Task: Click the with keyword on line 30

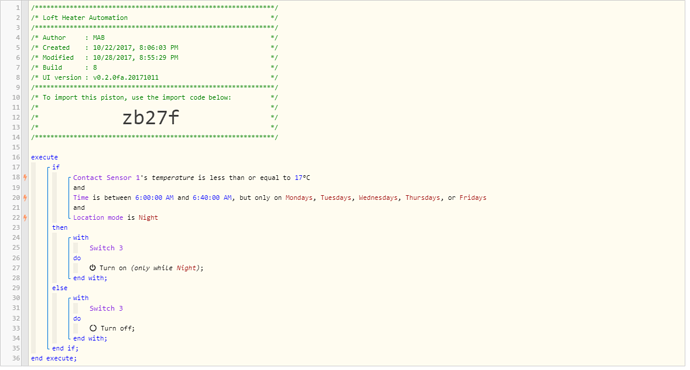Action: coord(81,298)
